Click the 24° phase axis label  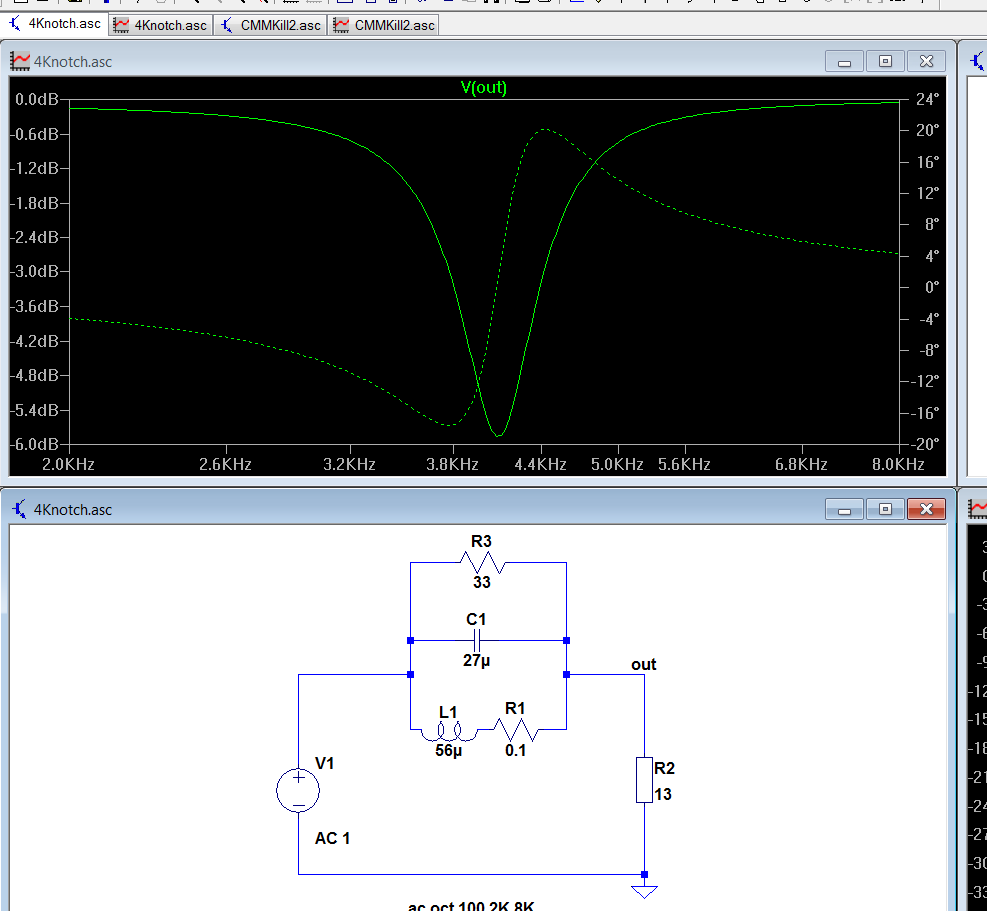click(x=927, y=99)
